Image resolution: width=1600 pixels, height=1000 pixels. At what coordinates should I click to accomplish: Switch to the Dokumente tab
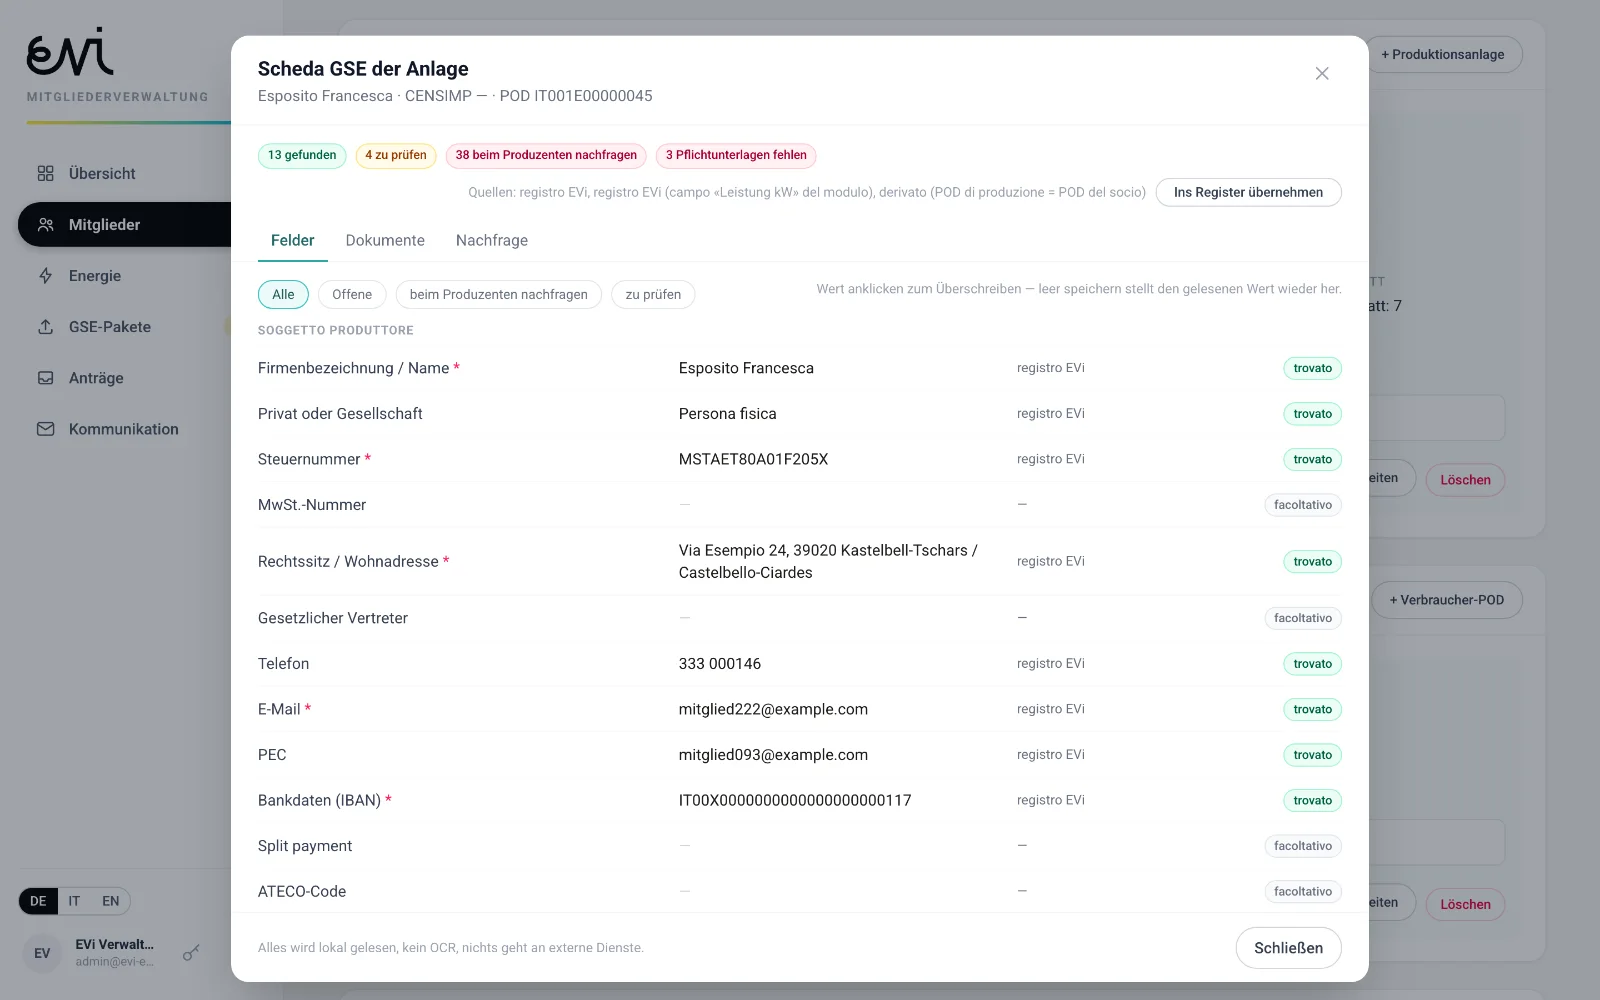coord(385,240)
